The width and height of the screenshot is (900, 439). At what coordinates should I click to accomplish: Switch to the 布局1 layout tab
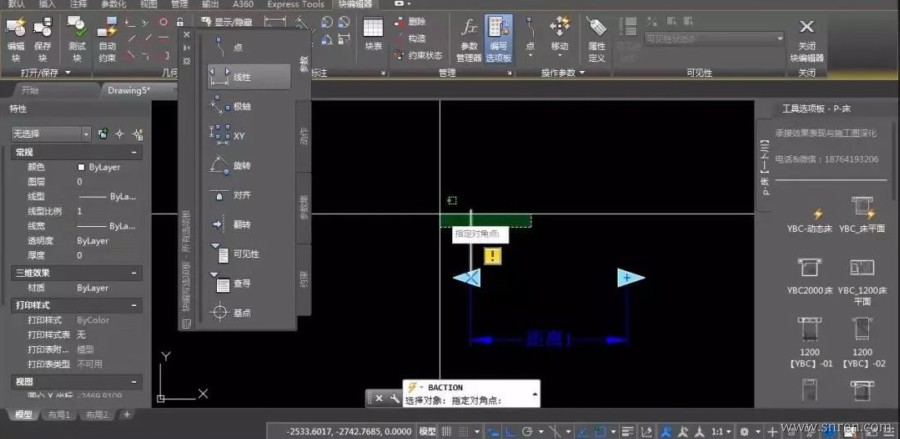59,414
